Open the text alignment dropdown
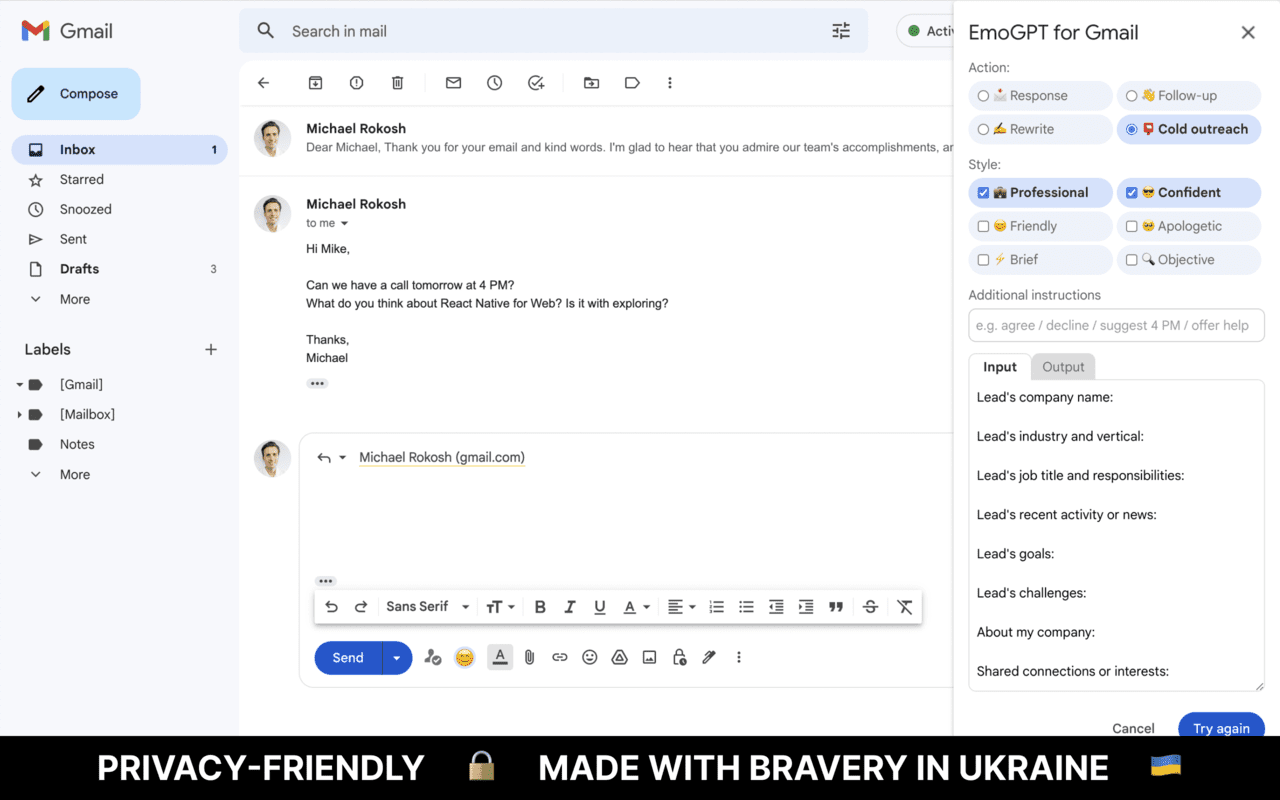 681,607
